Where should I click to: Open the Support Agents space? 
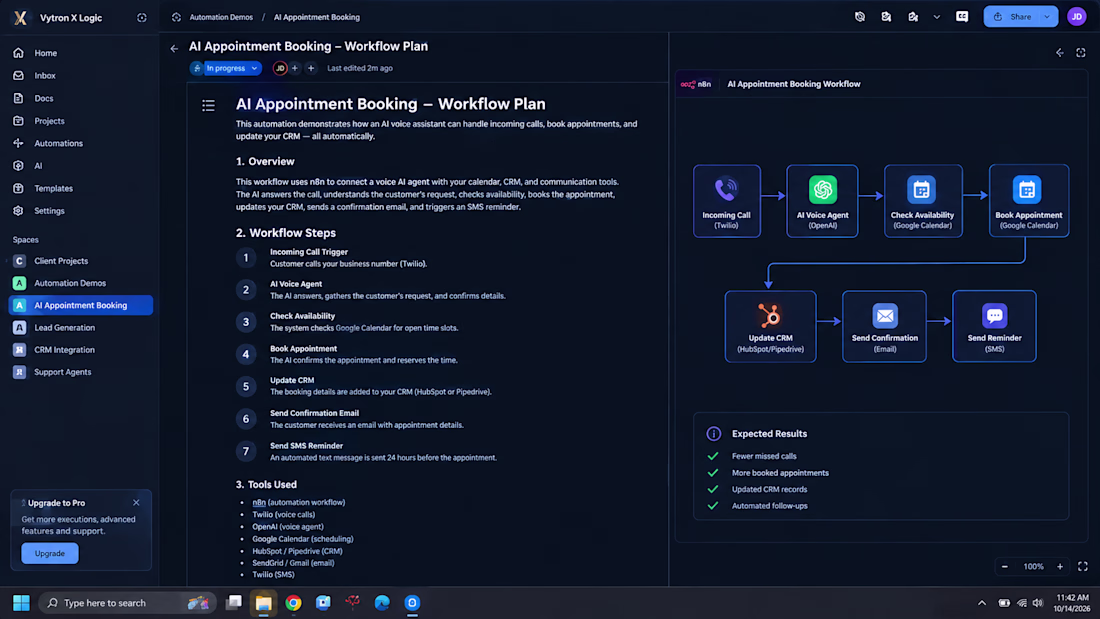coord(62,372)
